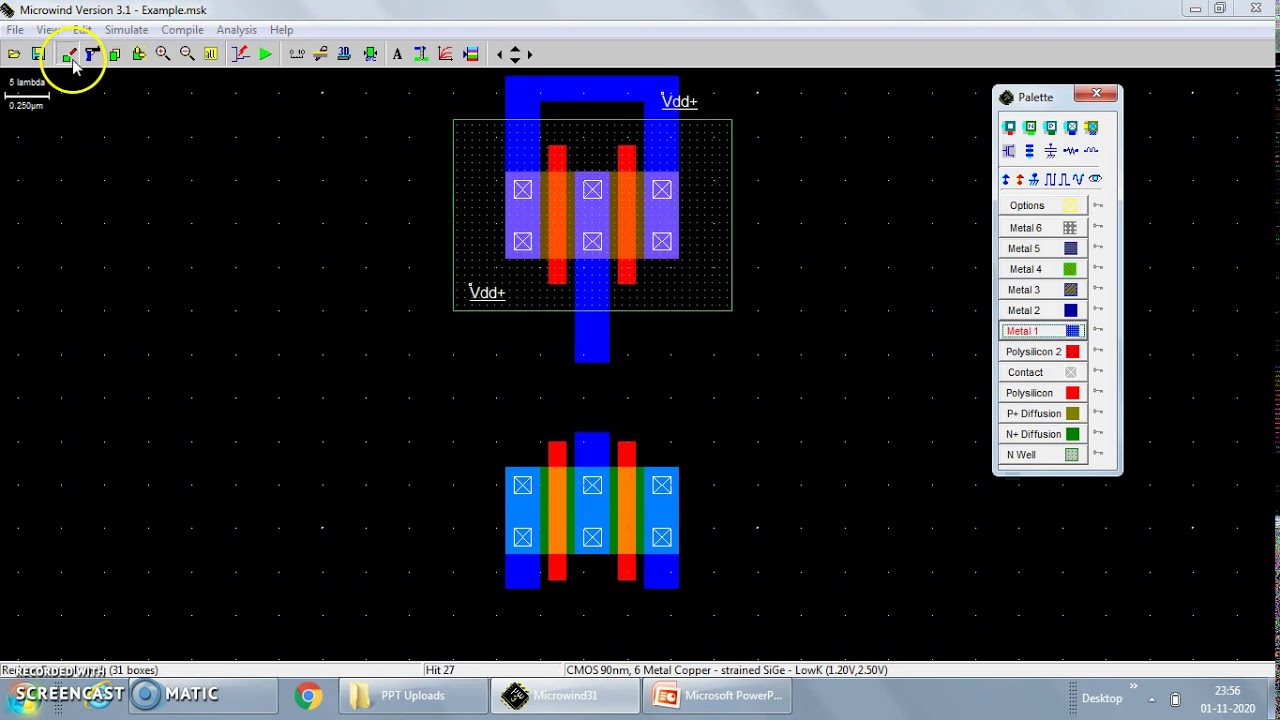
Task: Select the N+ Diffusion layer button
Action: coord(1042,434)
